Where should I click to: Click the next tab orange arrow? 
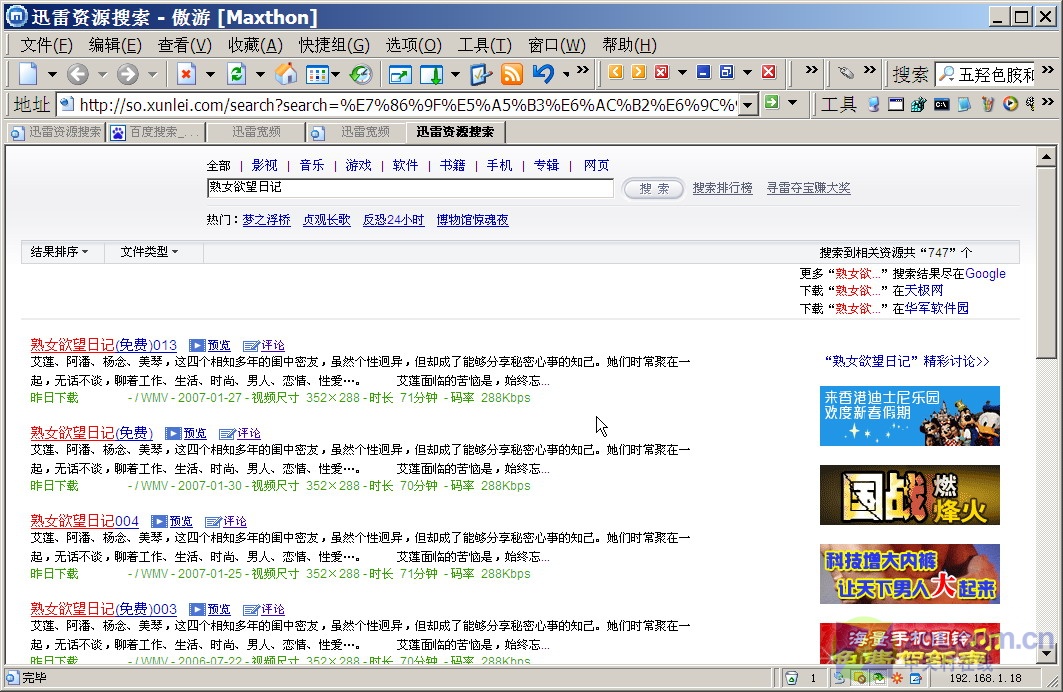coord(639,72)
